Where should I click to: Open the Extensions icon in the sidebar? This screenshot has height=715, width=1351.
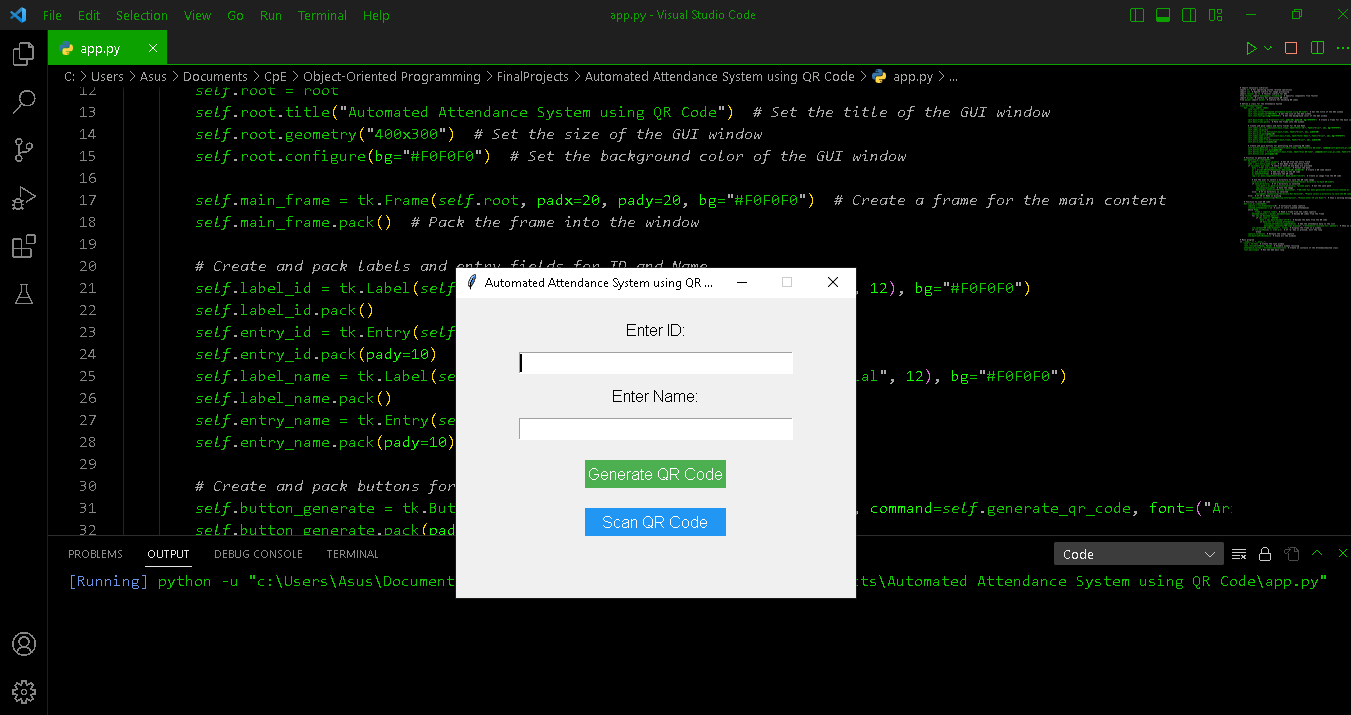[x=23, y=246]
